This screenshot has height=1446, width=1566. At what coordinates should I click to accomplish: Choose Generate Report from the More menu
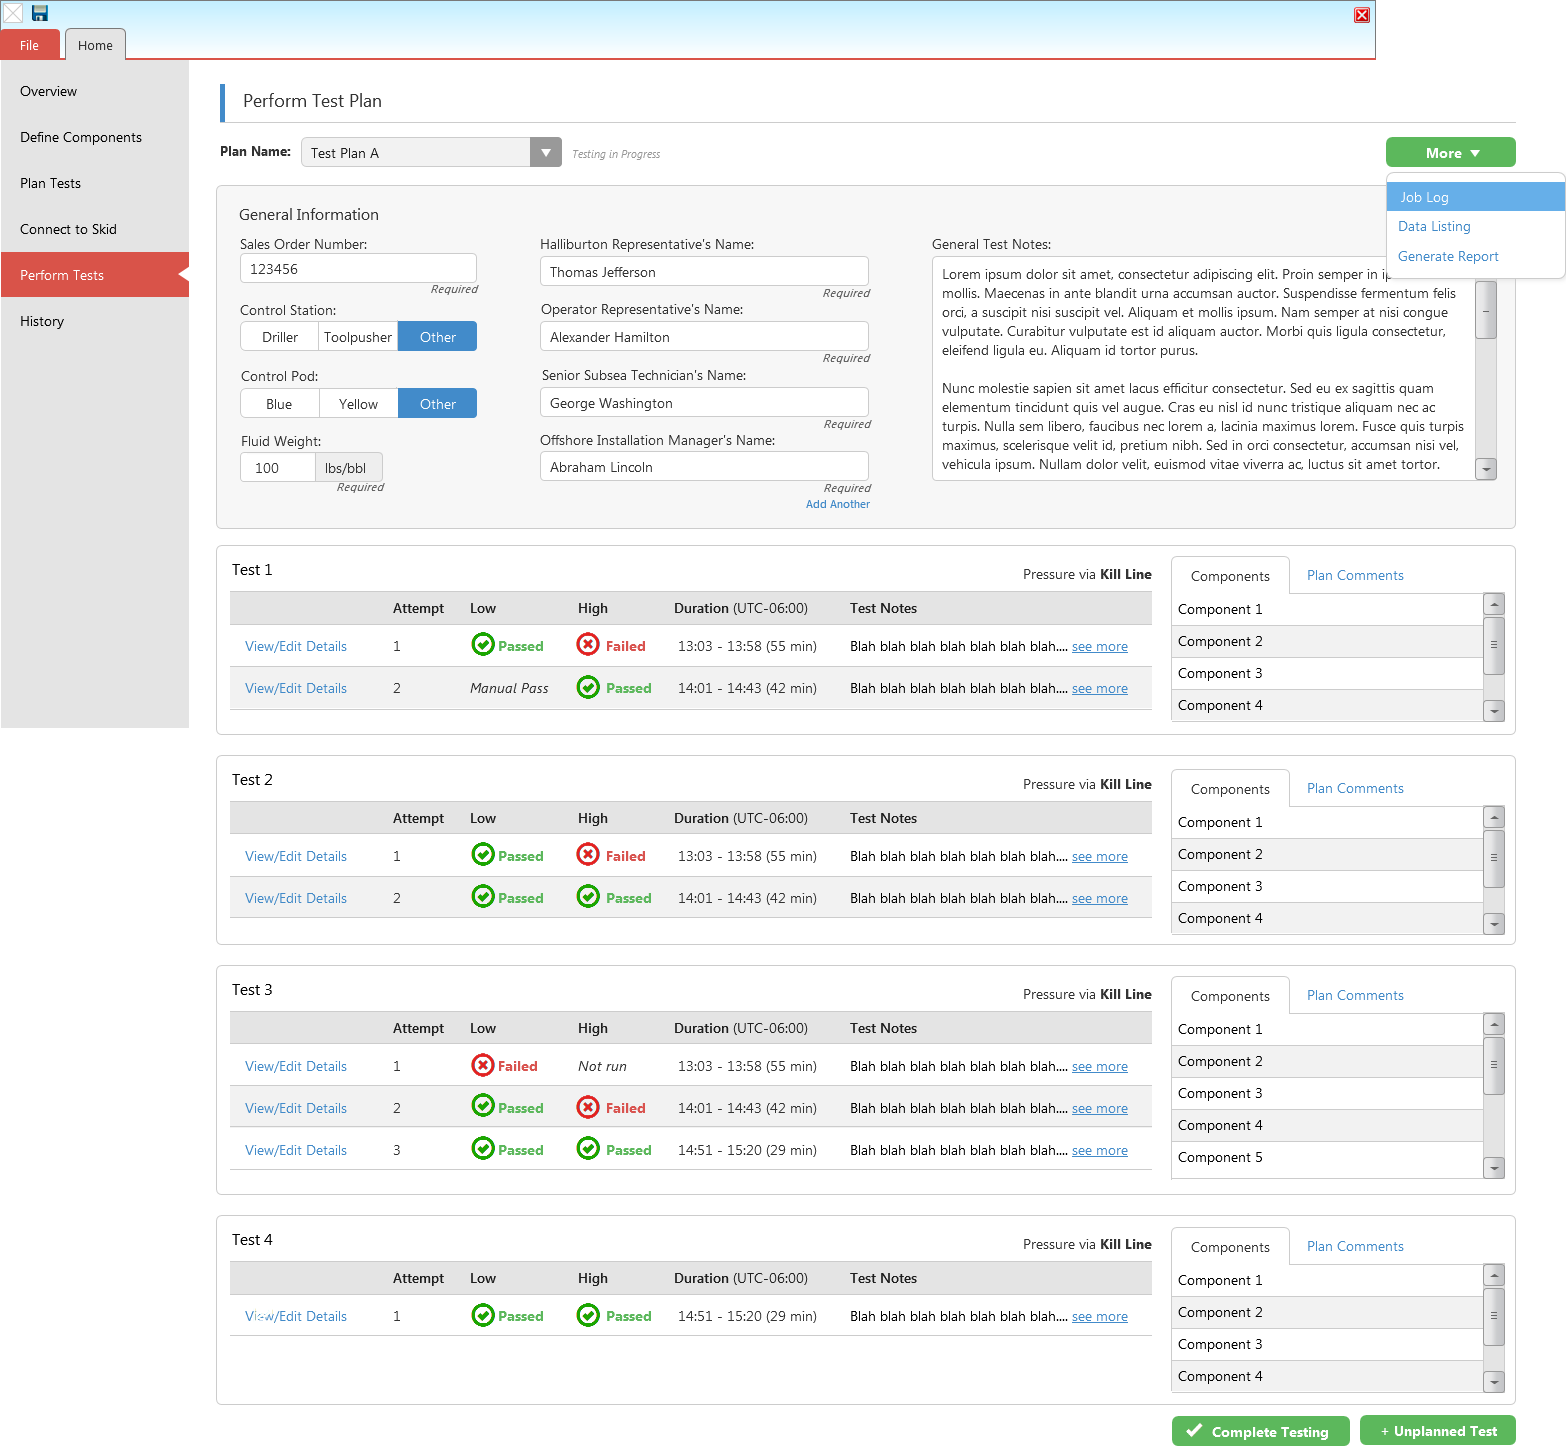click(1447, 256)
